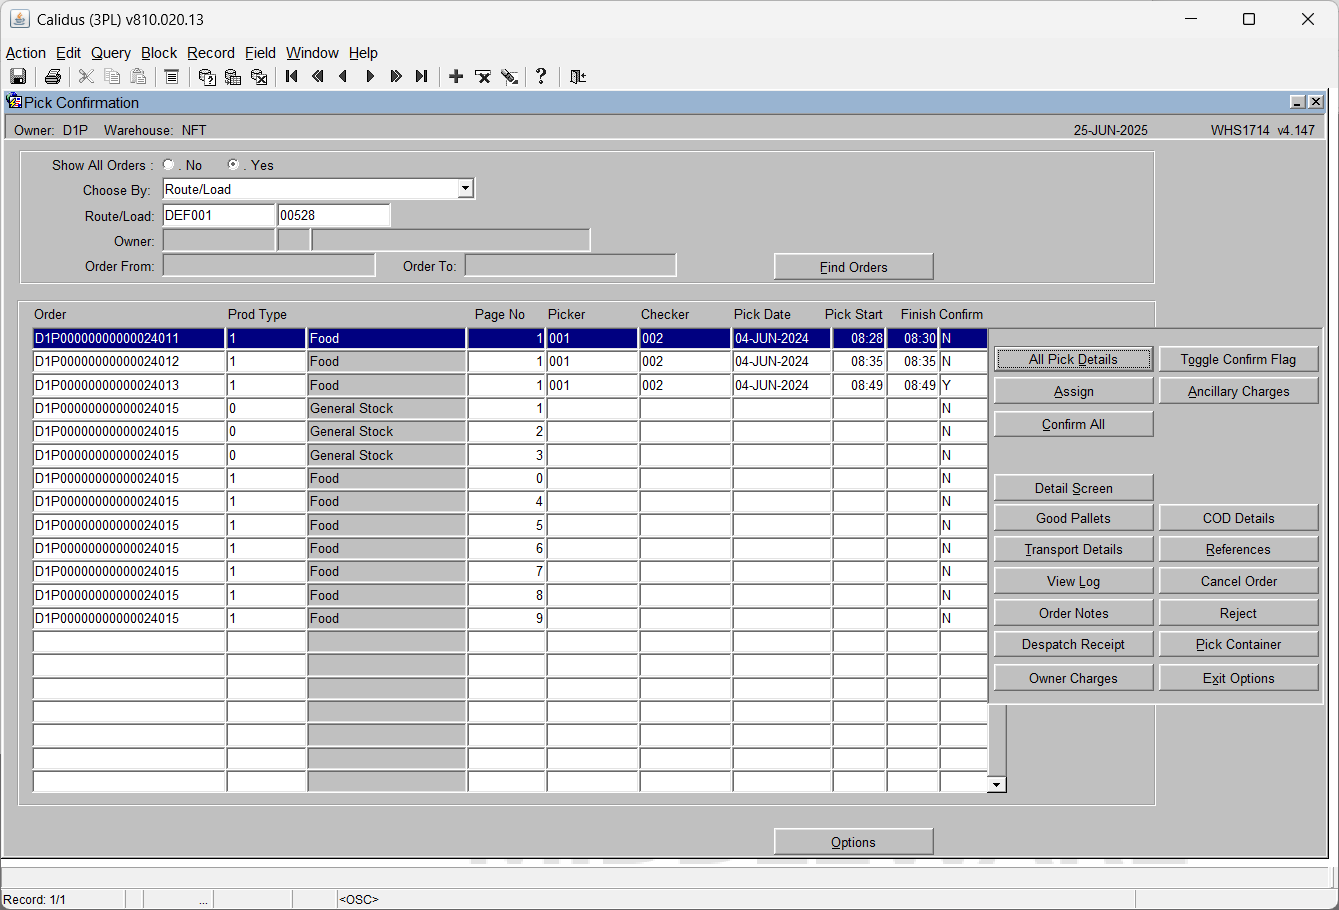Open the Record menu
Screen dimensions: 1339x910
pyautogui.click(x=211, y=53)
